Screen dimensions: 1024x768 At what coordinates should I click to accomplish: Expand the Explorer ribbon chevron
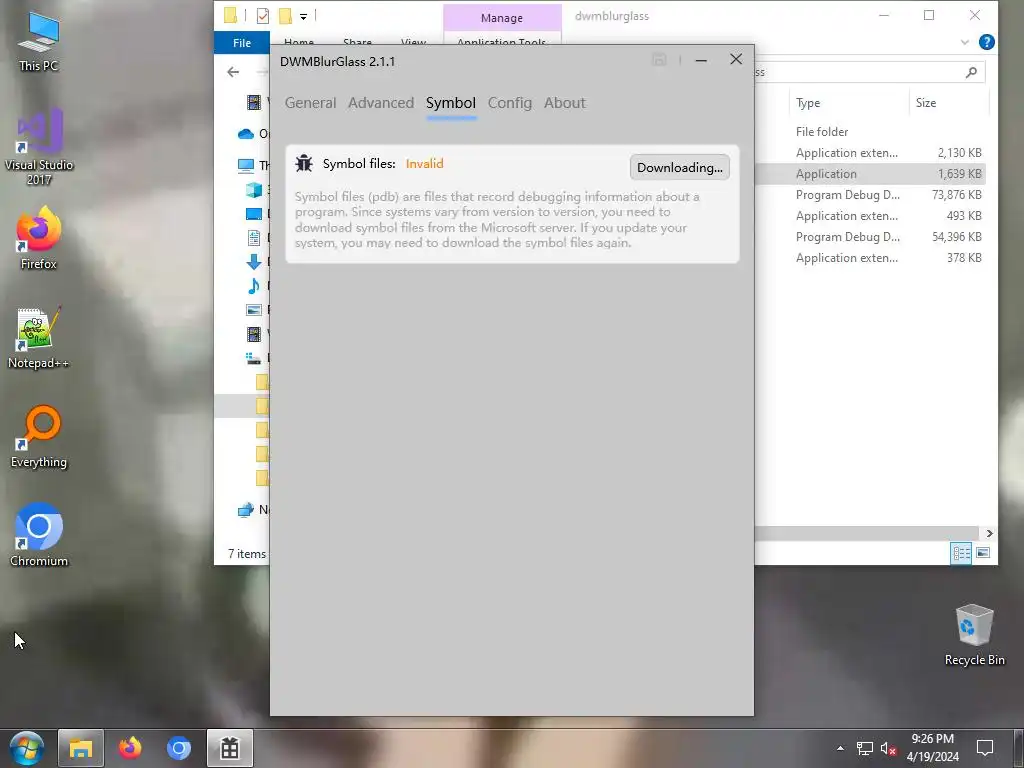coord(965,42)
